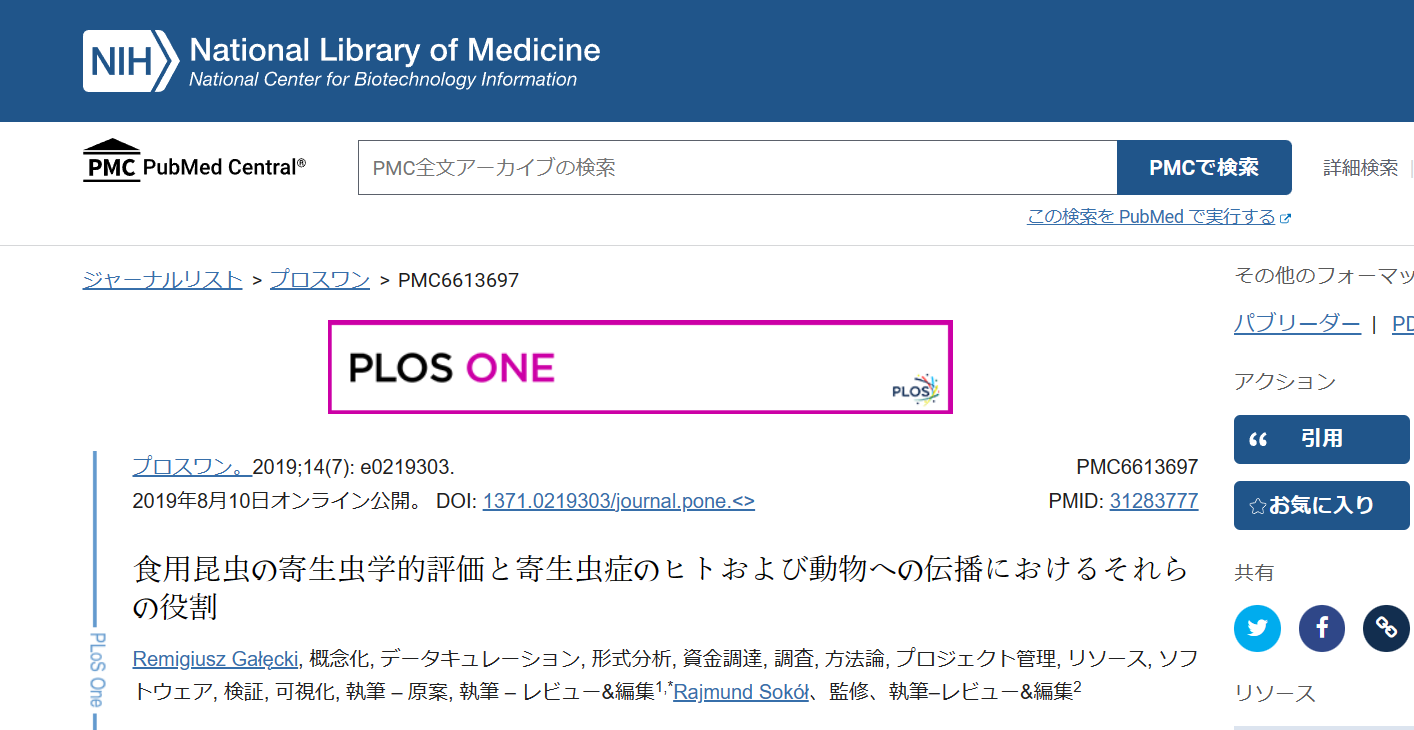
Task: Click in the PMC full-text search field
Action: (x=737, y=168)
